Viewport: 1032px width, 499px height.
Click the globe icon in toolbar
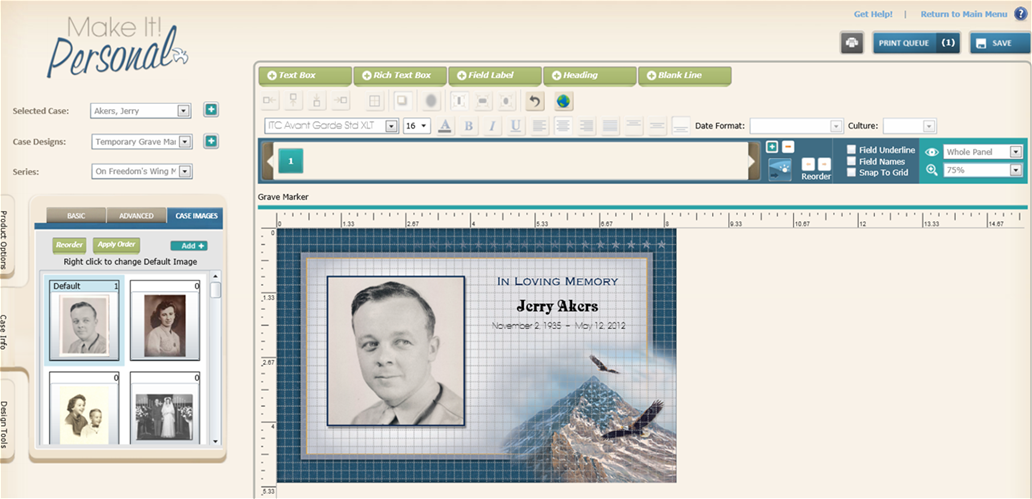[x=563, y=101]
